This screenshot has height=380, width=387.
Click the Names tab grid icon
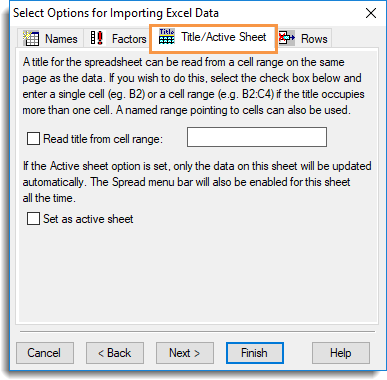31,38
